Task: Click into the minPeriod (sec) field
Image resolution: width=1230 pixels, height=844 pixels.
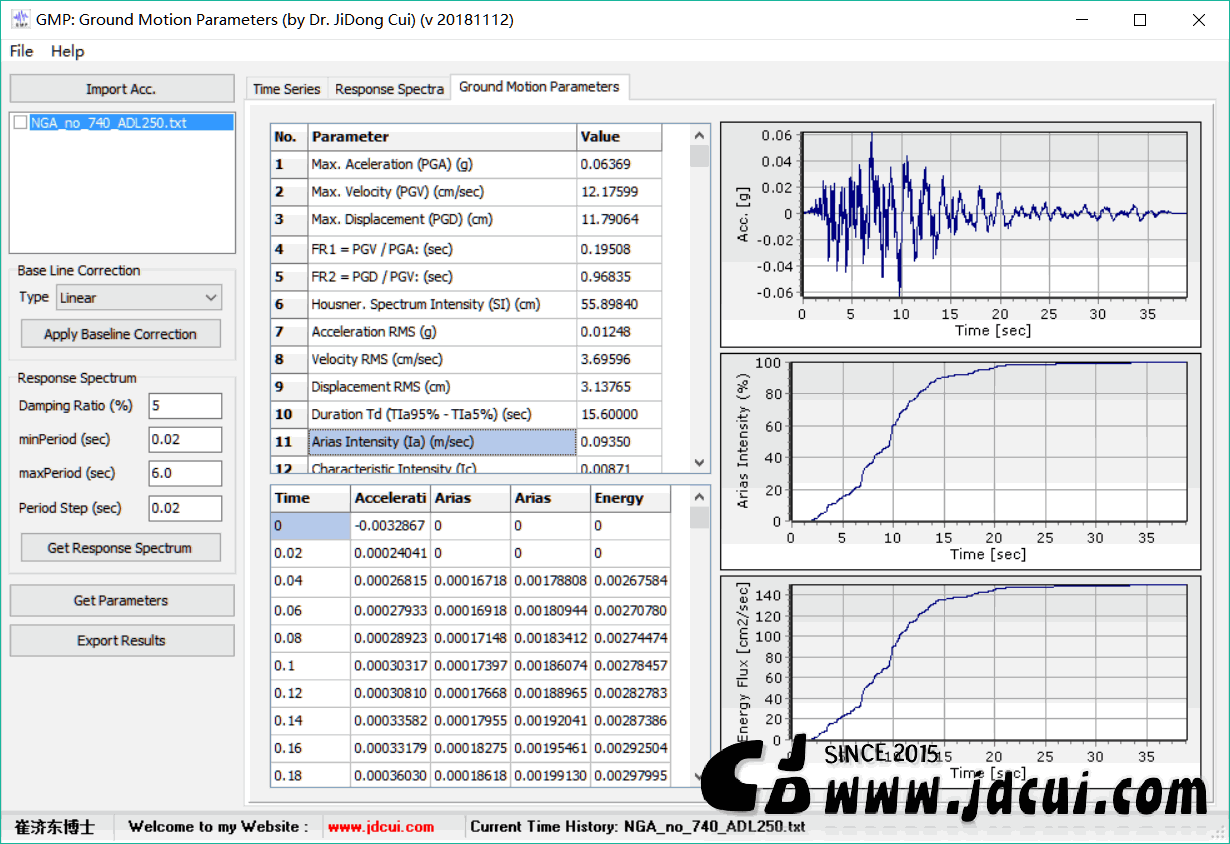Action: pyautogui.click(x=185, y=439)
